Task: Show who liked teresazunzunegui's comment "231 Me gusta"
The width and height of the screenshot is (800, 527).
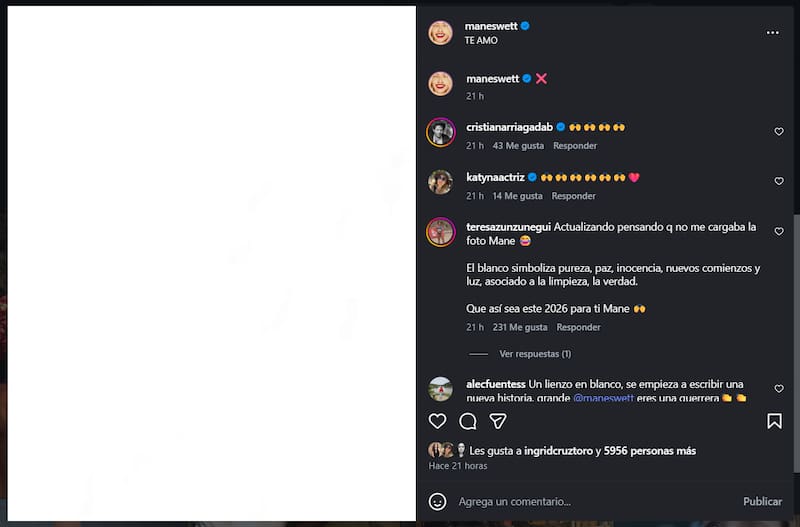Action: click(520, 327)
